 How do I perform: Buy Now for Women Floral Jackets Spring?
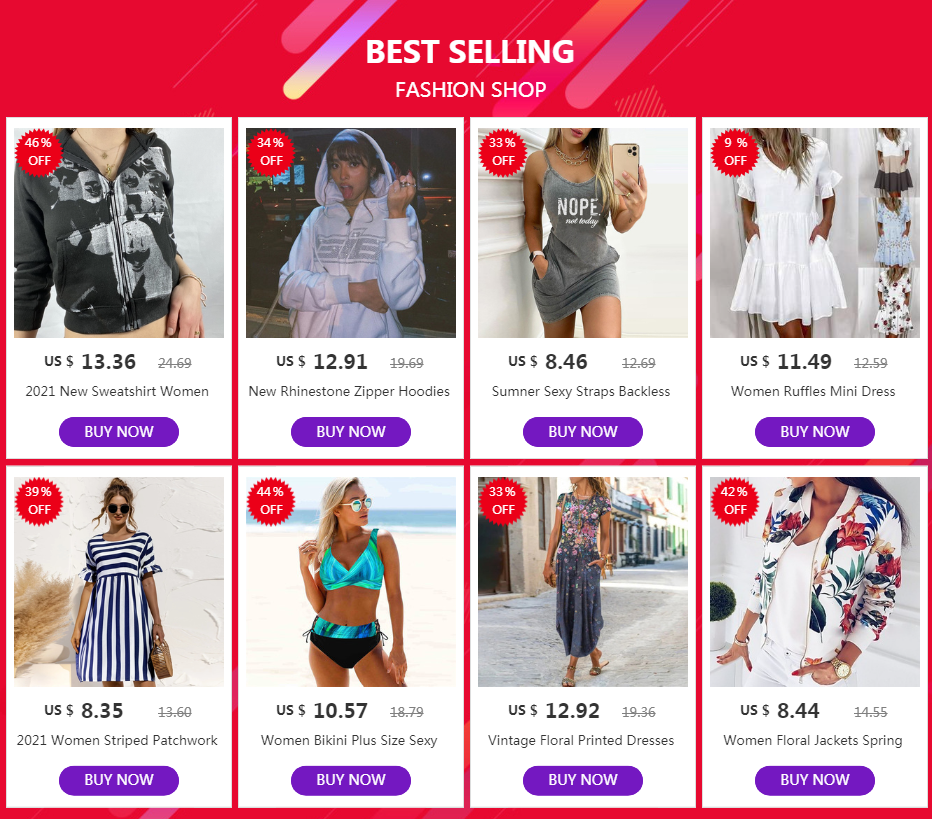coord(815,780)
